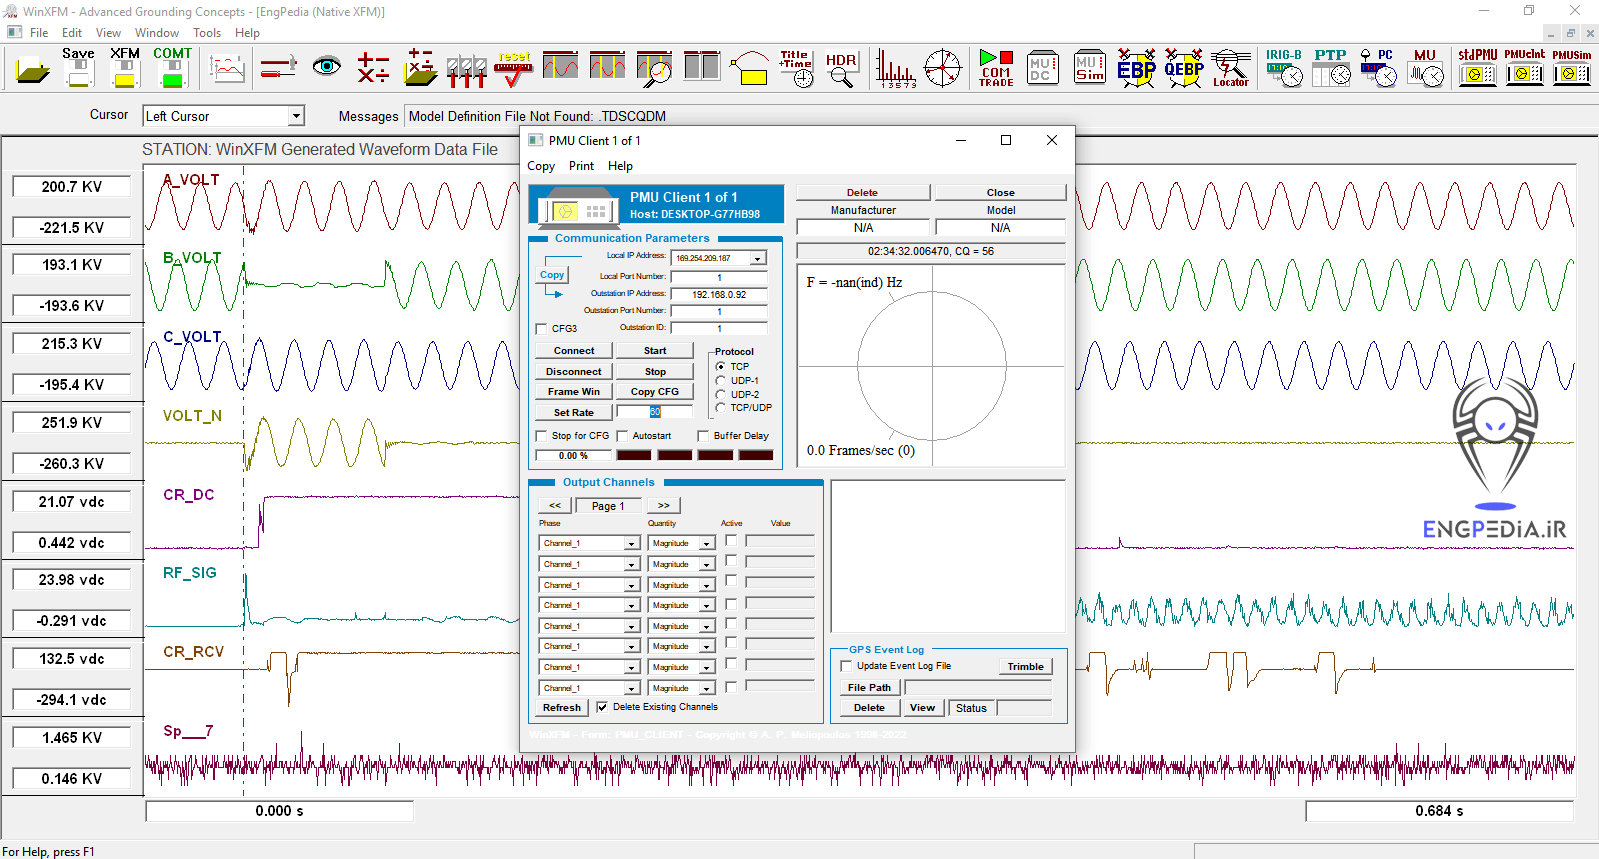The height and width of the screenshot is (859, 1599).
Task: Click the Copy CFG button
Action: click(655, 392)
